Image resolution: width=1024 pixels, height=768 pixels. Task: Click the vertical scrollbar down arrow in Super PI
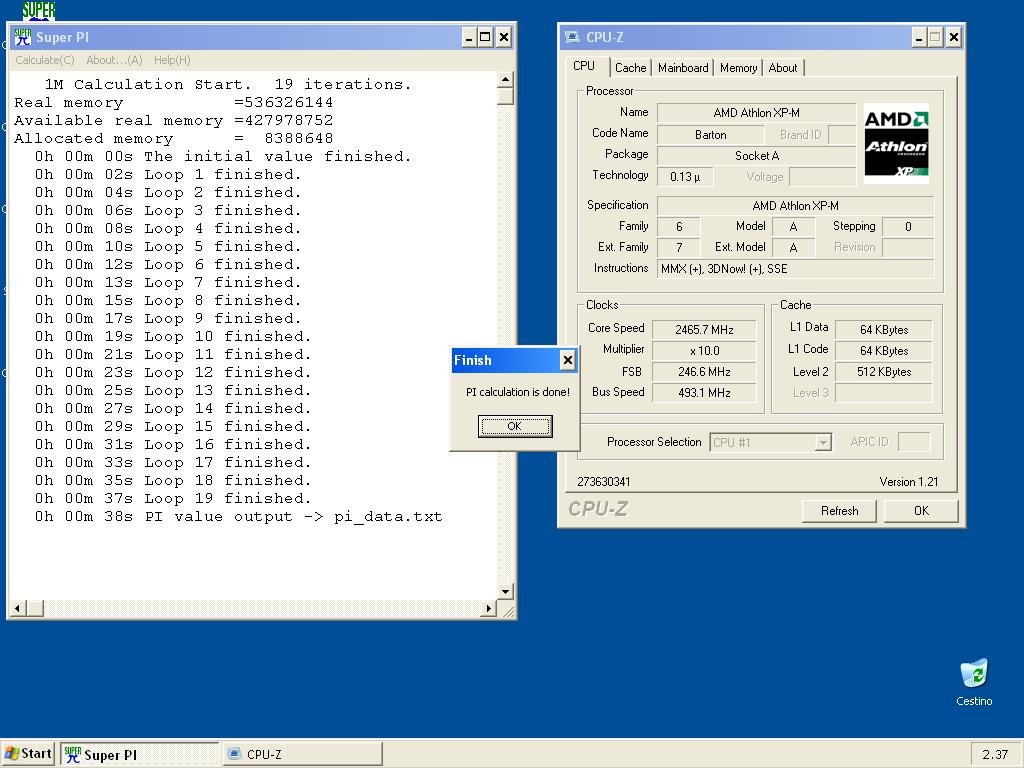point(505,592)
